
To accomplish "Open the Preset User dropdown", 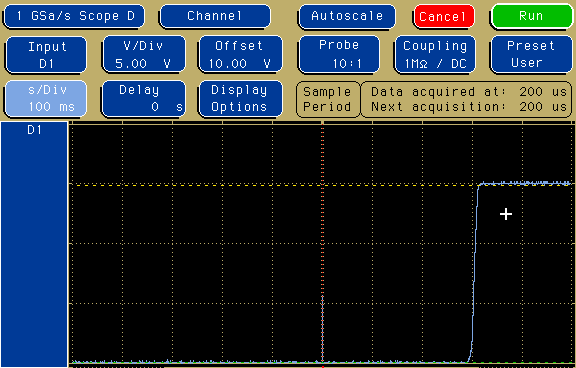I will click(531, 54).
